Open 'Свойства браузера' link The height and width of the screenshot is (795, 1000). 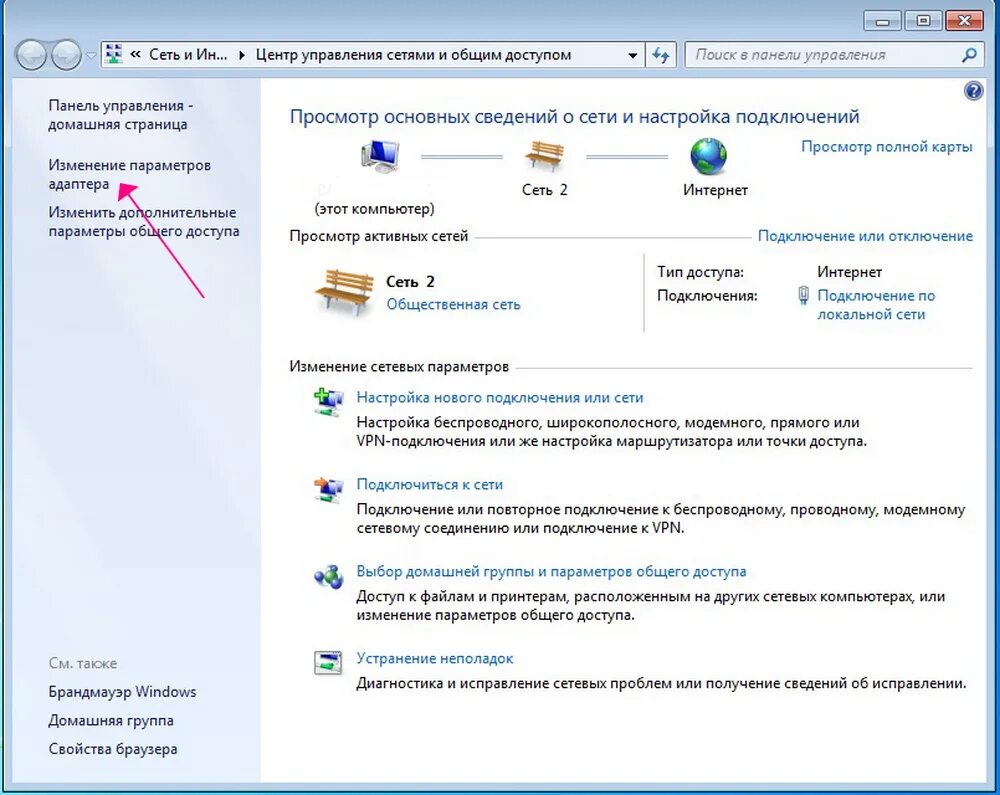click(x=113, y=749)
